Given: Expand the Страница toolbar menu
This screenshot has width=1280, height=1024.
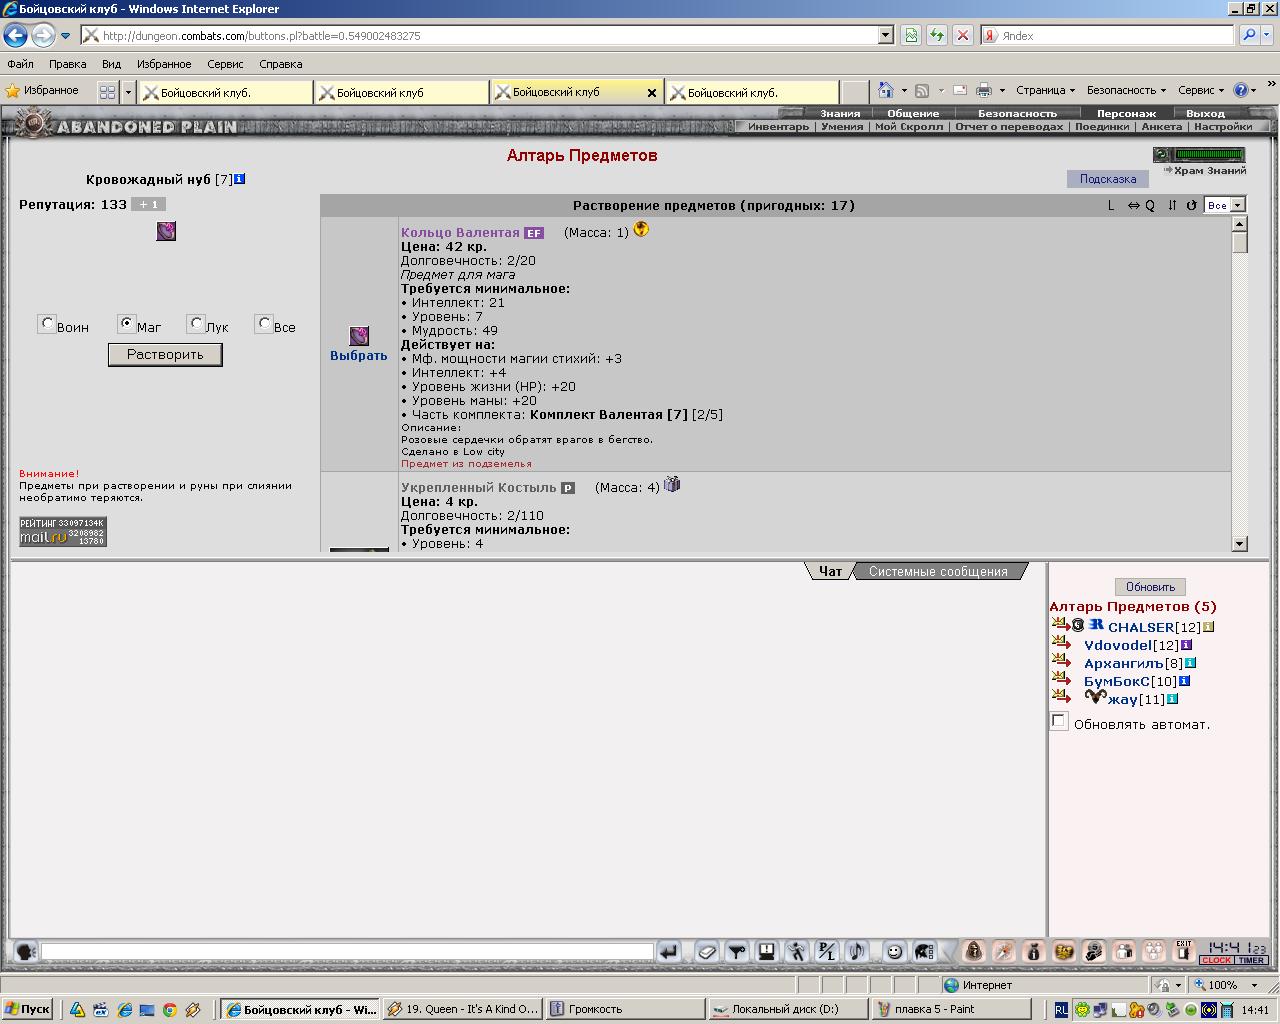Looking at the screenshot, I should coord(1045,90).
